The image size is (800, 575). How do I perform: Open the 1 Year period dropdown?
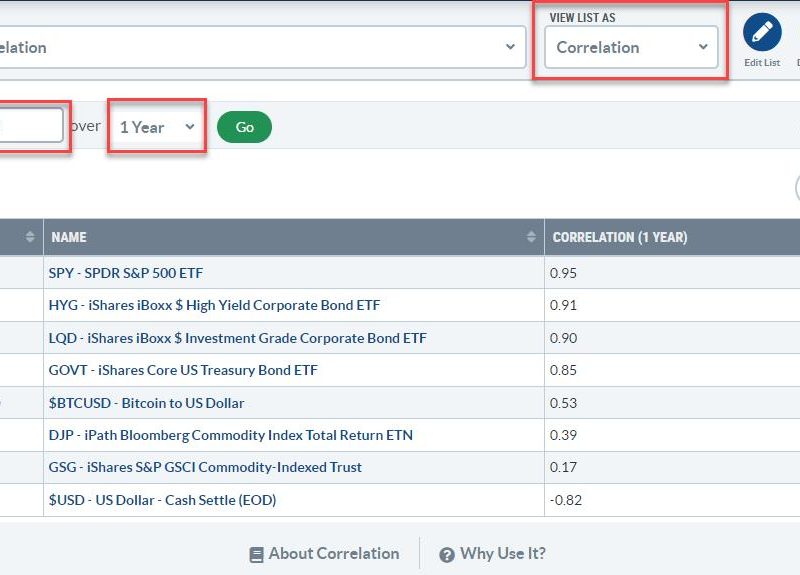(x=157, y=127)
